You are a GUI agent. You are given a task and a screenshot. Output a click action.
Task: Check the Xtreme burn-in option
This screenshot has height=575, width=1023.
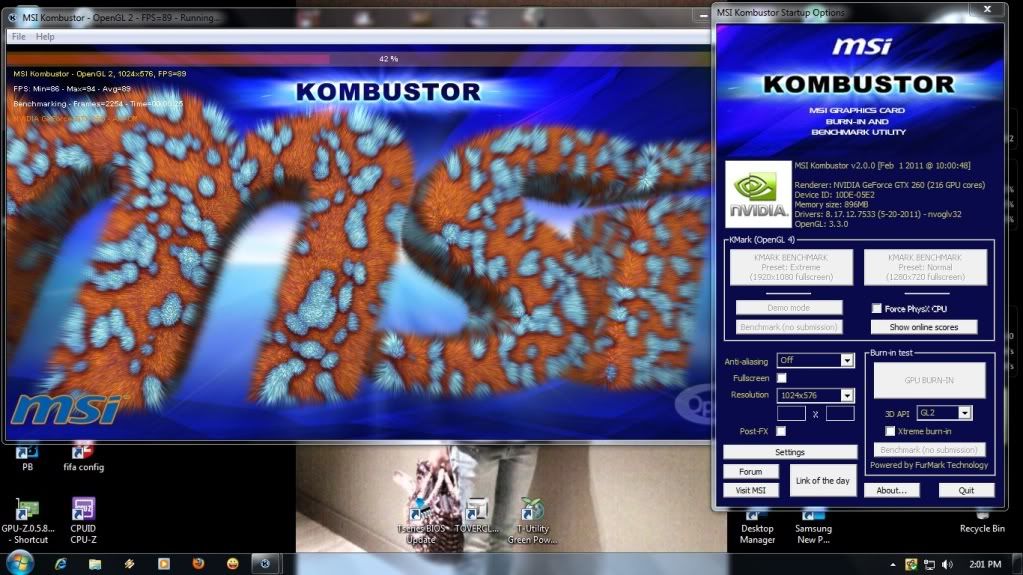[890, 431]
